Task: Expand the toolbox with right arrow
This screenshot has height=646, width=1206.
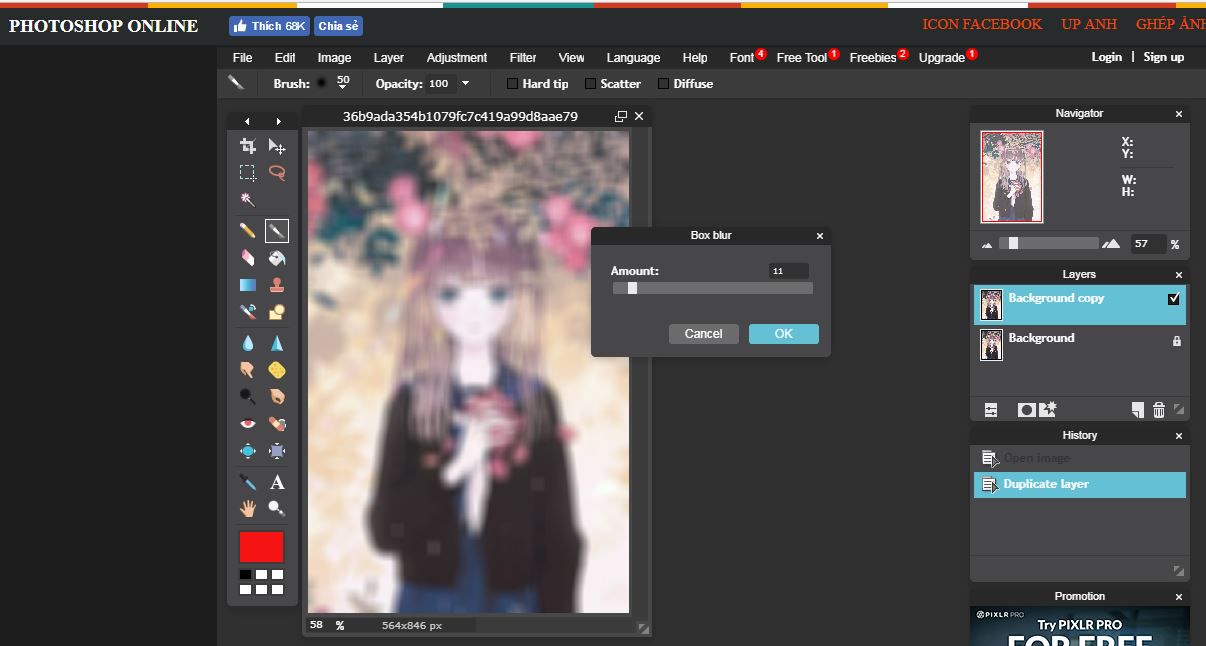Action: click(278, 121)
